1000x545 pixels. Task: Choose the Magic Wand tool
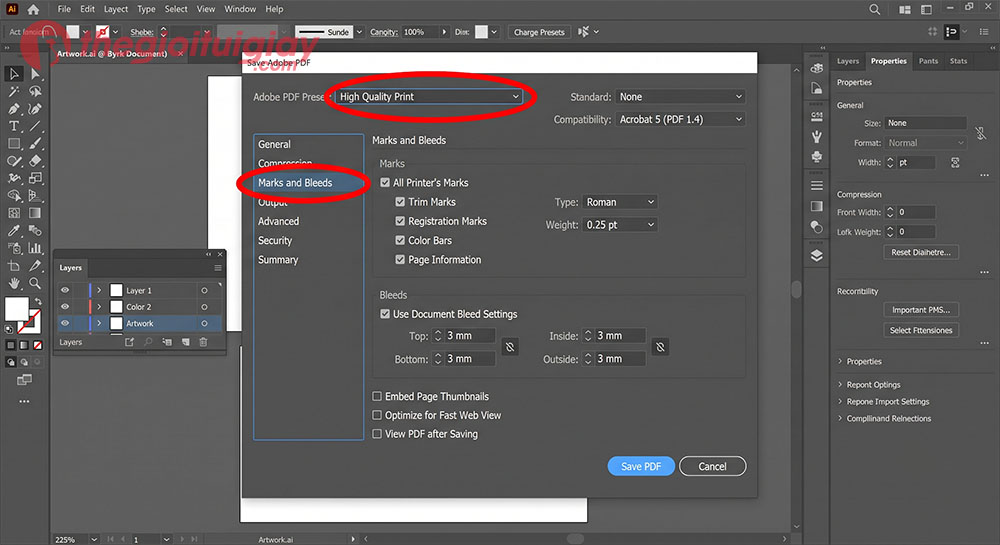pyautogui.click(x=14, y=92)
